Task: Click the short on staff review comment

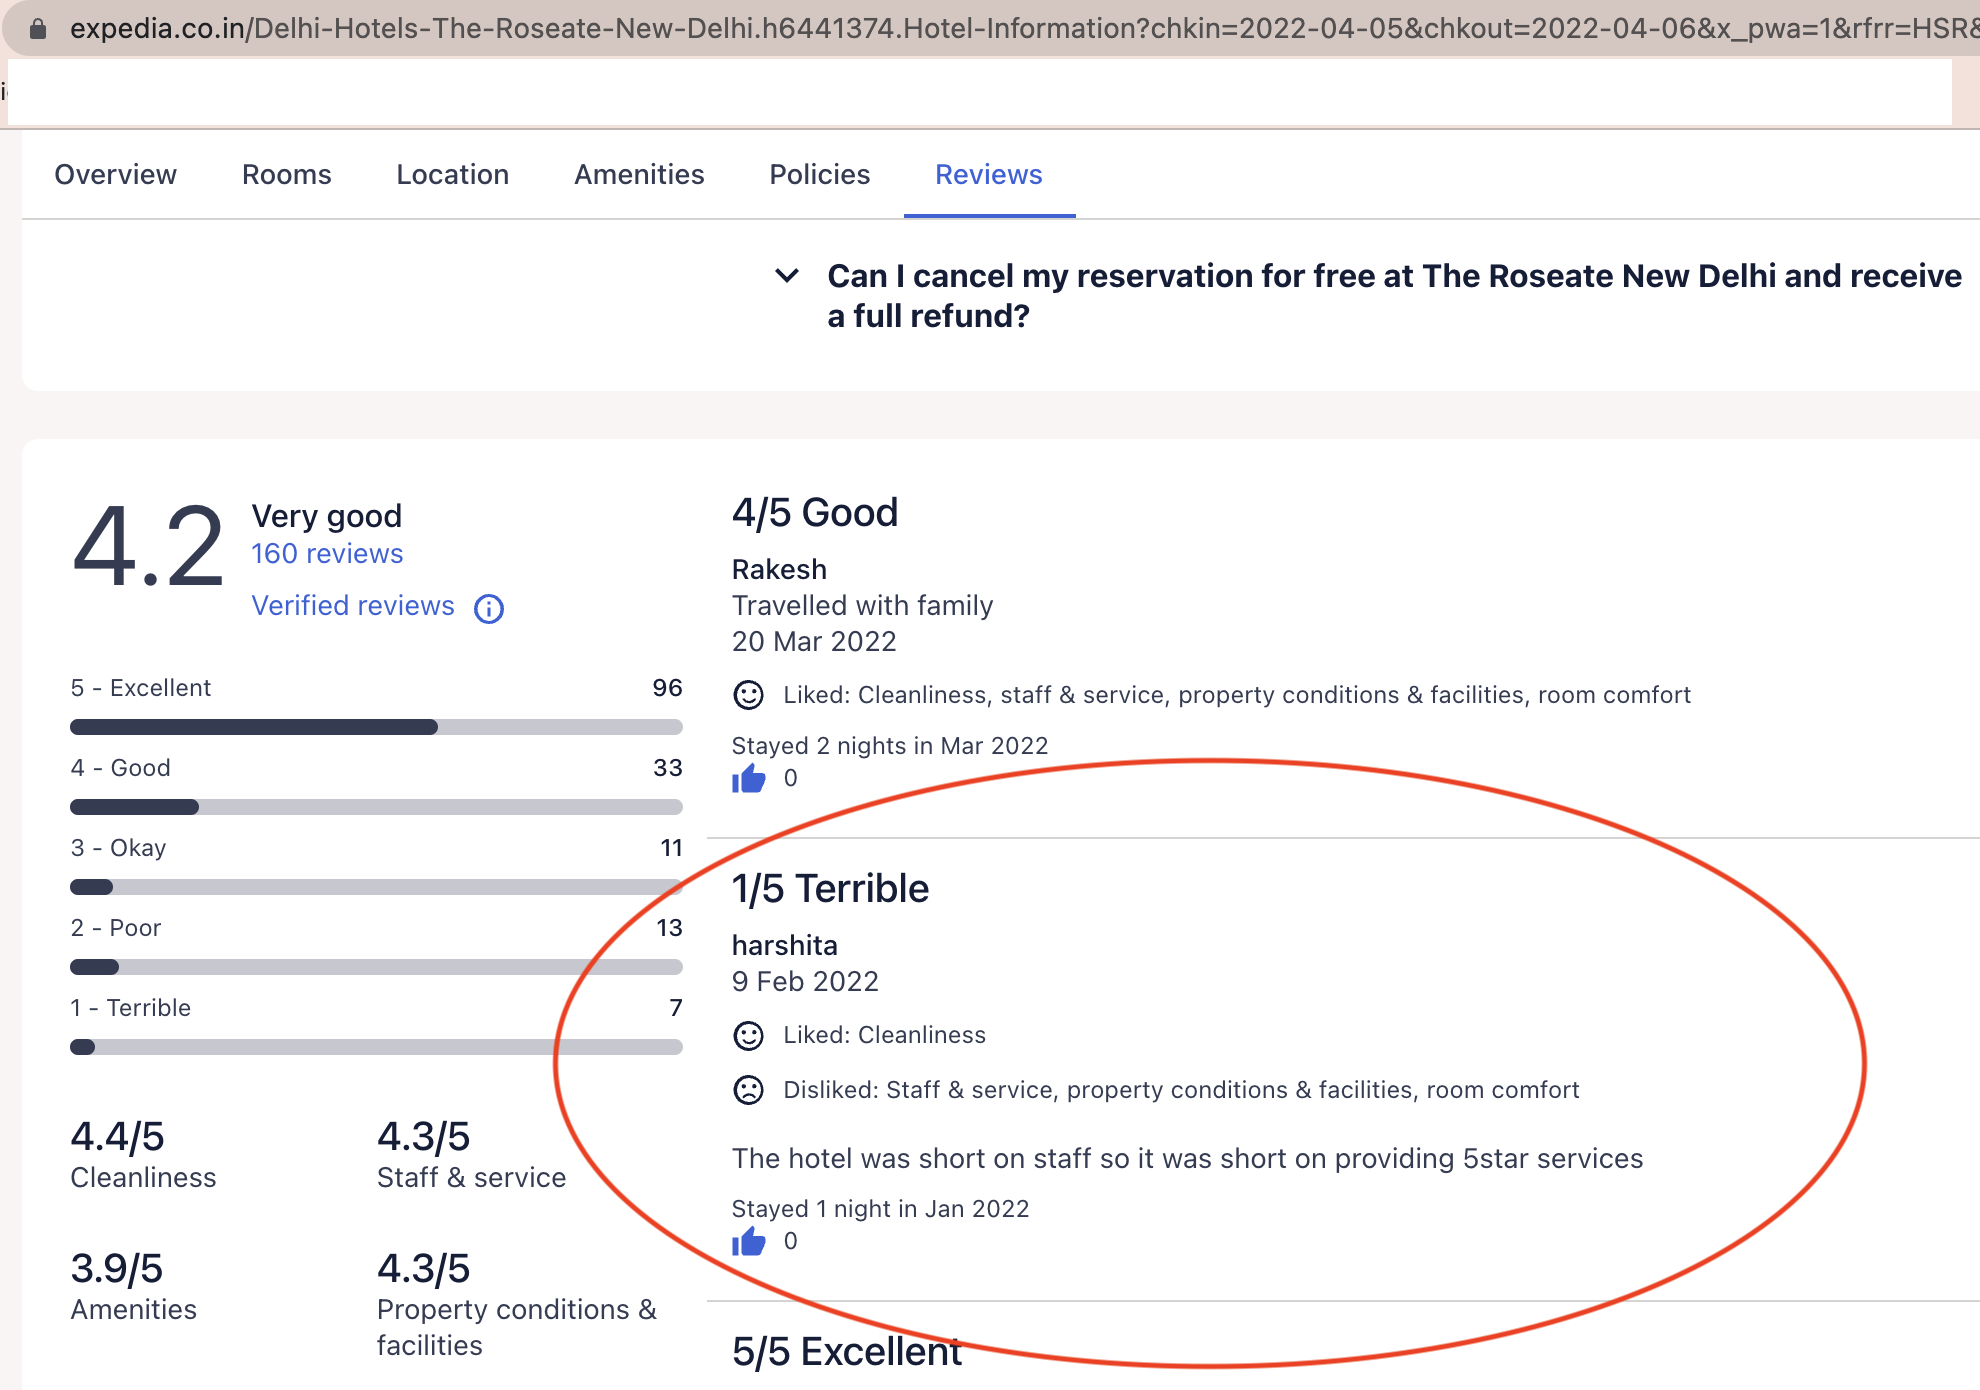Action: [1188, 1158]
